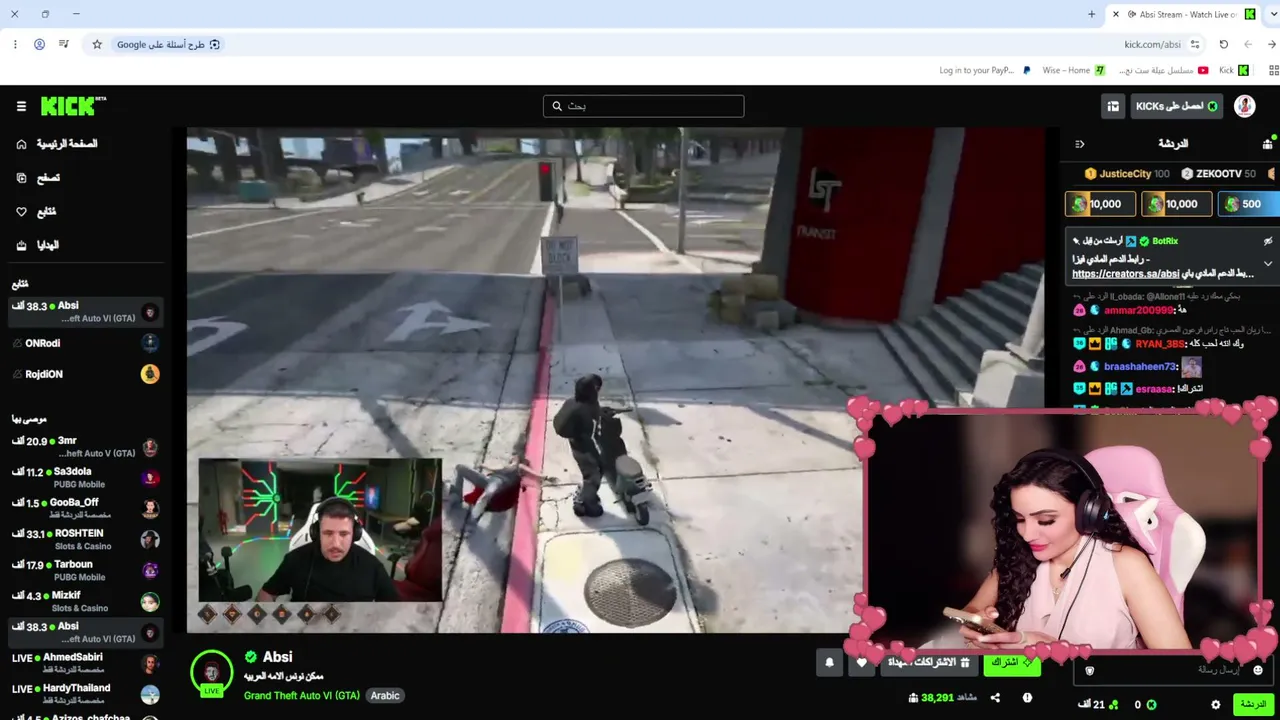
Task: Open 3mr recommended channel
Action: click(x=84, y=447)
